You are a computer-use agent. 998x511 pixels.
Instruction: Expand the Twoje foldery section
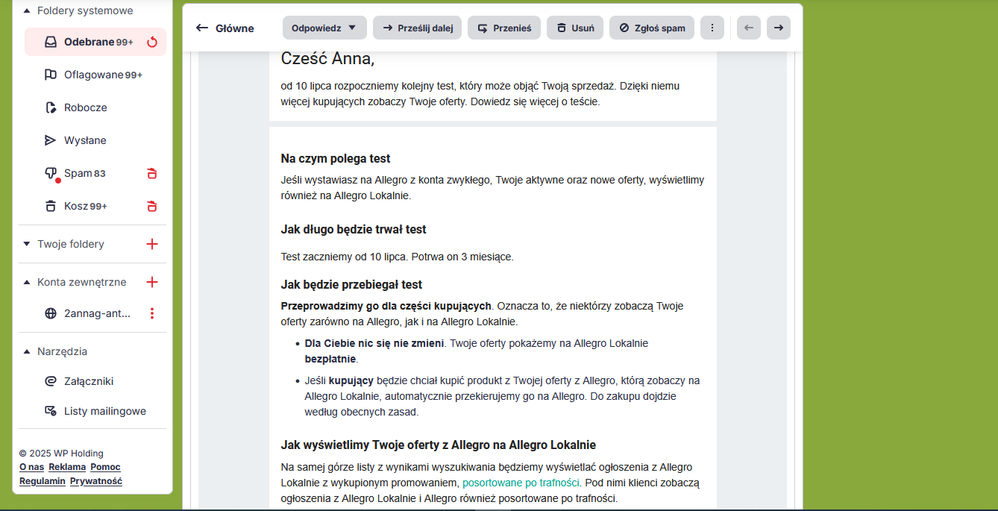point(27,244)
